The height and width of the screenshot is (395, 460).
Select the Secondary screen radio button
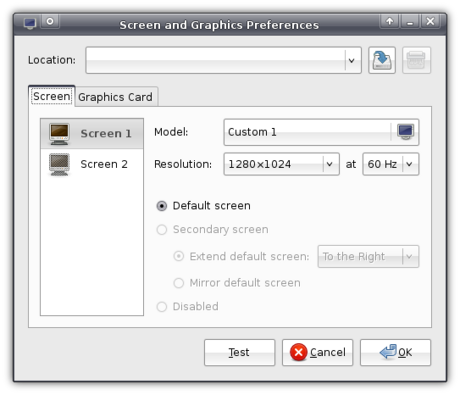click(x=162, y=230)
